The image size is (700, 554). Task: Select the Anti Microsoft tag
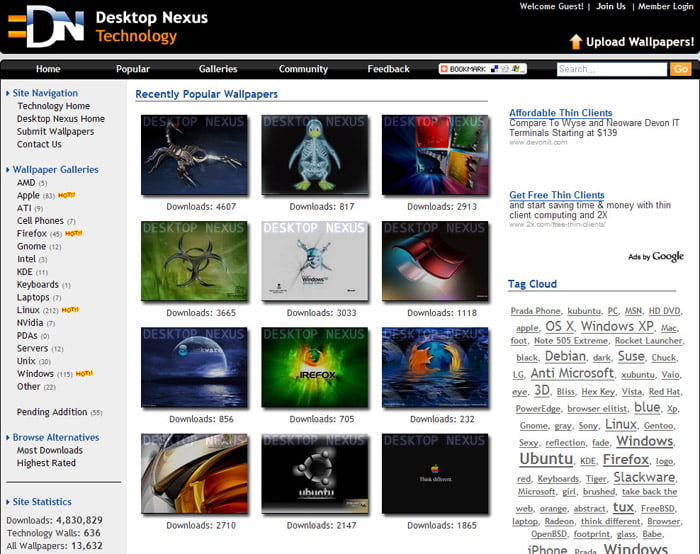click(572, 373)
